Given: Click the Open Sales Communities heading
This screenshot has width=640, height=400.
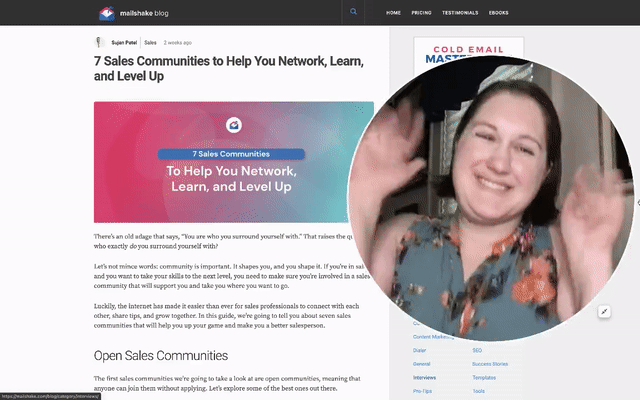Looking at the screenshot, I should 161,356.
